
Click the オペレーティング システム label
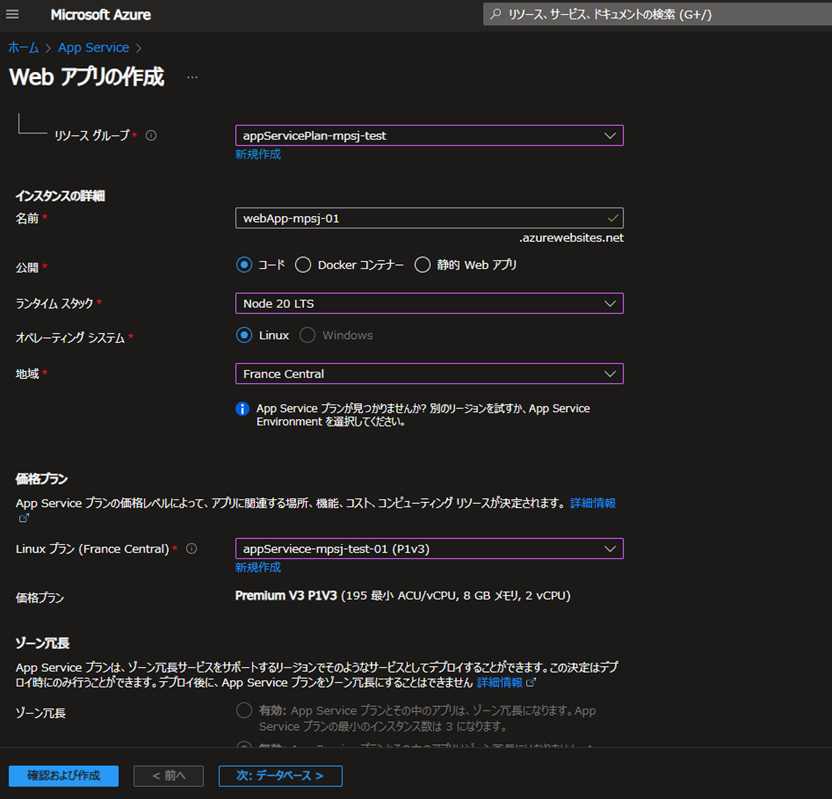[x=70, y=338]
